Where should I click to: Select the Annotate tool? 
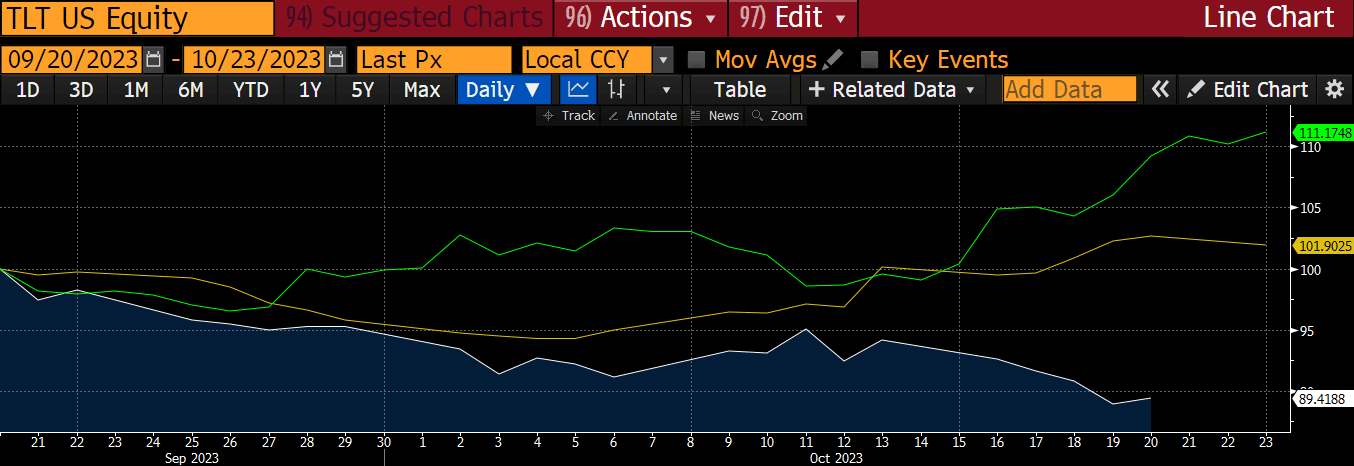(x=643, y=116)
